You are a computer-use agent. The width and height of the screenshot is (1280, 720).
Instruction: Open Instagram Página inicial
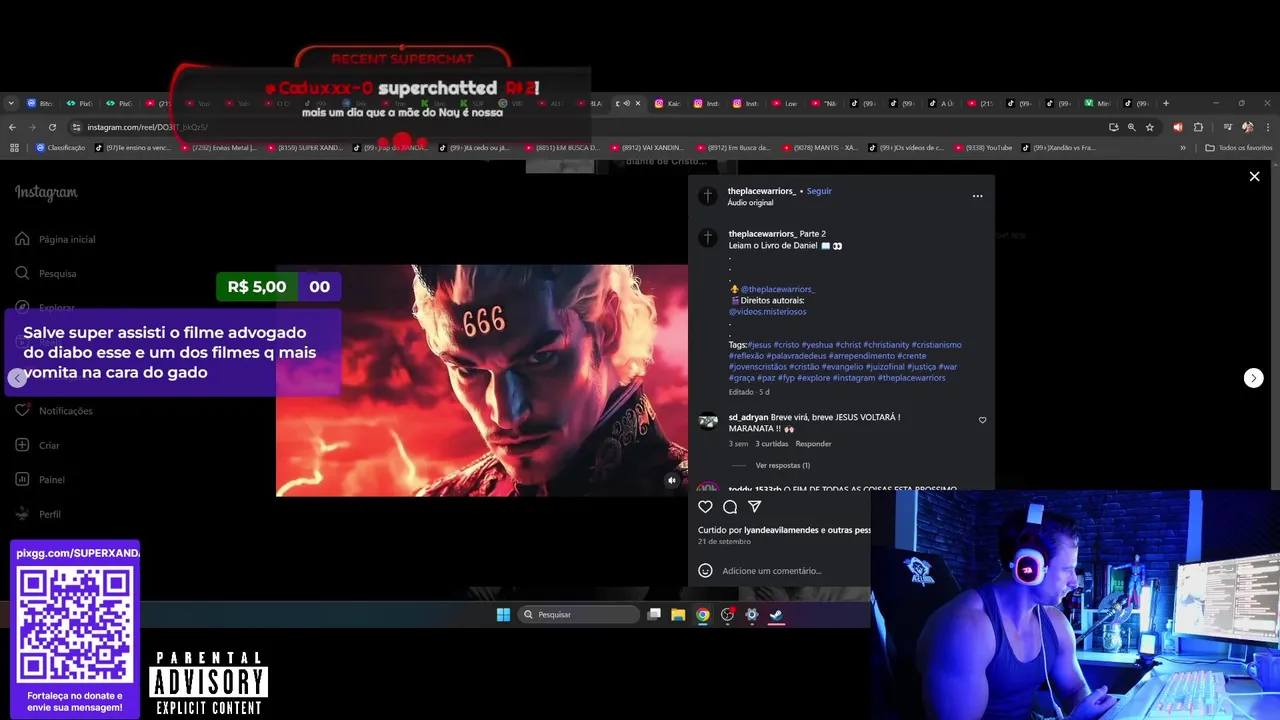(56, 239)
